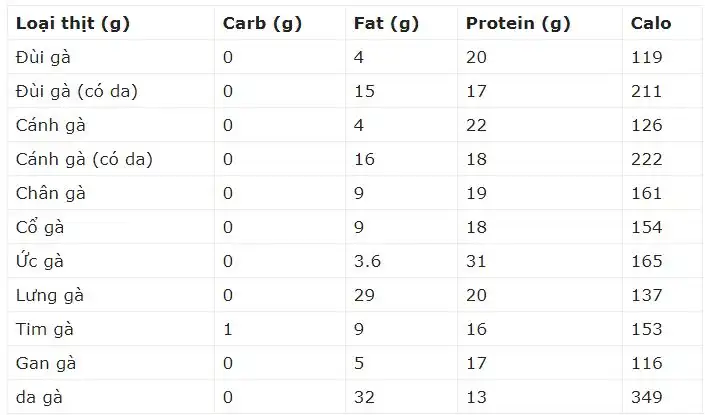The height and width of the screenshot is (415, 705).
Task: Select the 'da gà' row label
Action: [x=39, y=397]
